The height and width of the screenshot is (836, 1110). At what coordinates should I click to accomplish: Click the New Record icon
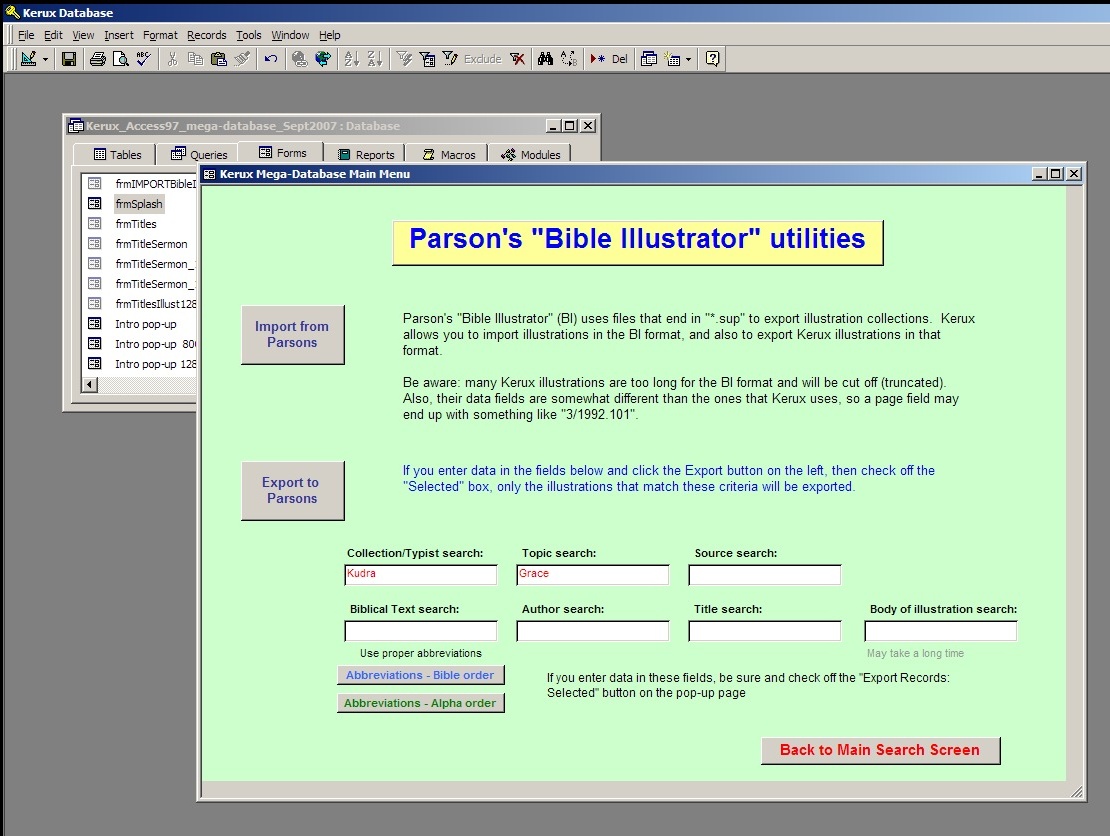[x=597, y=59]
